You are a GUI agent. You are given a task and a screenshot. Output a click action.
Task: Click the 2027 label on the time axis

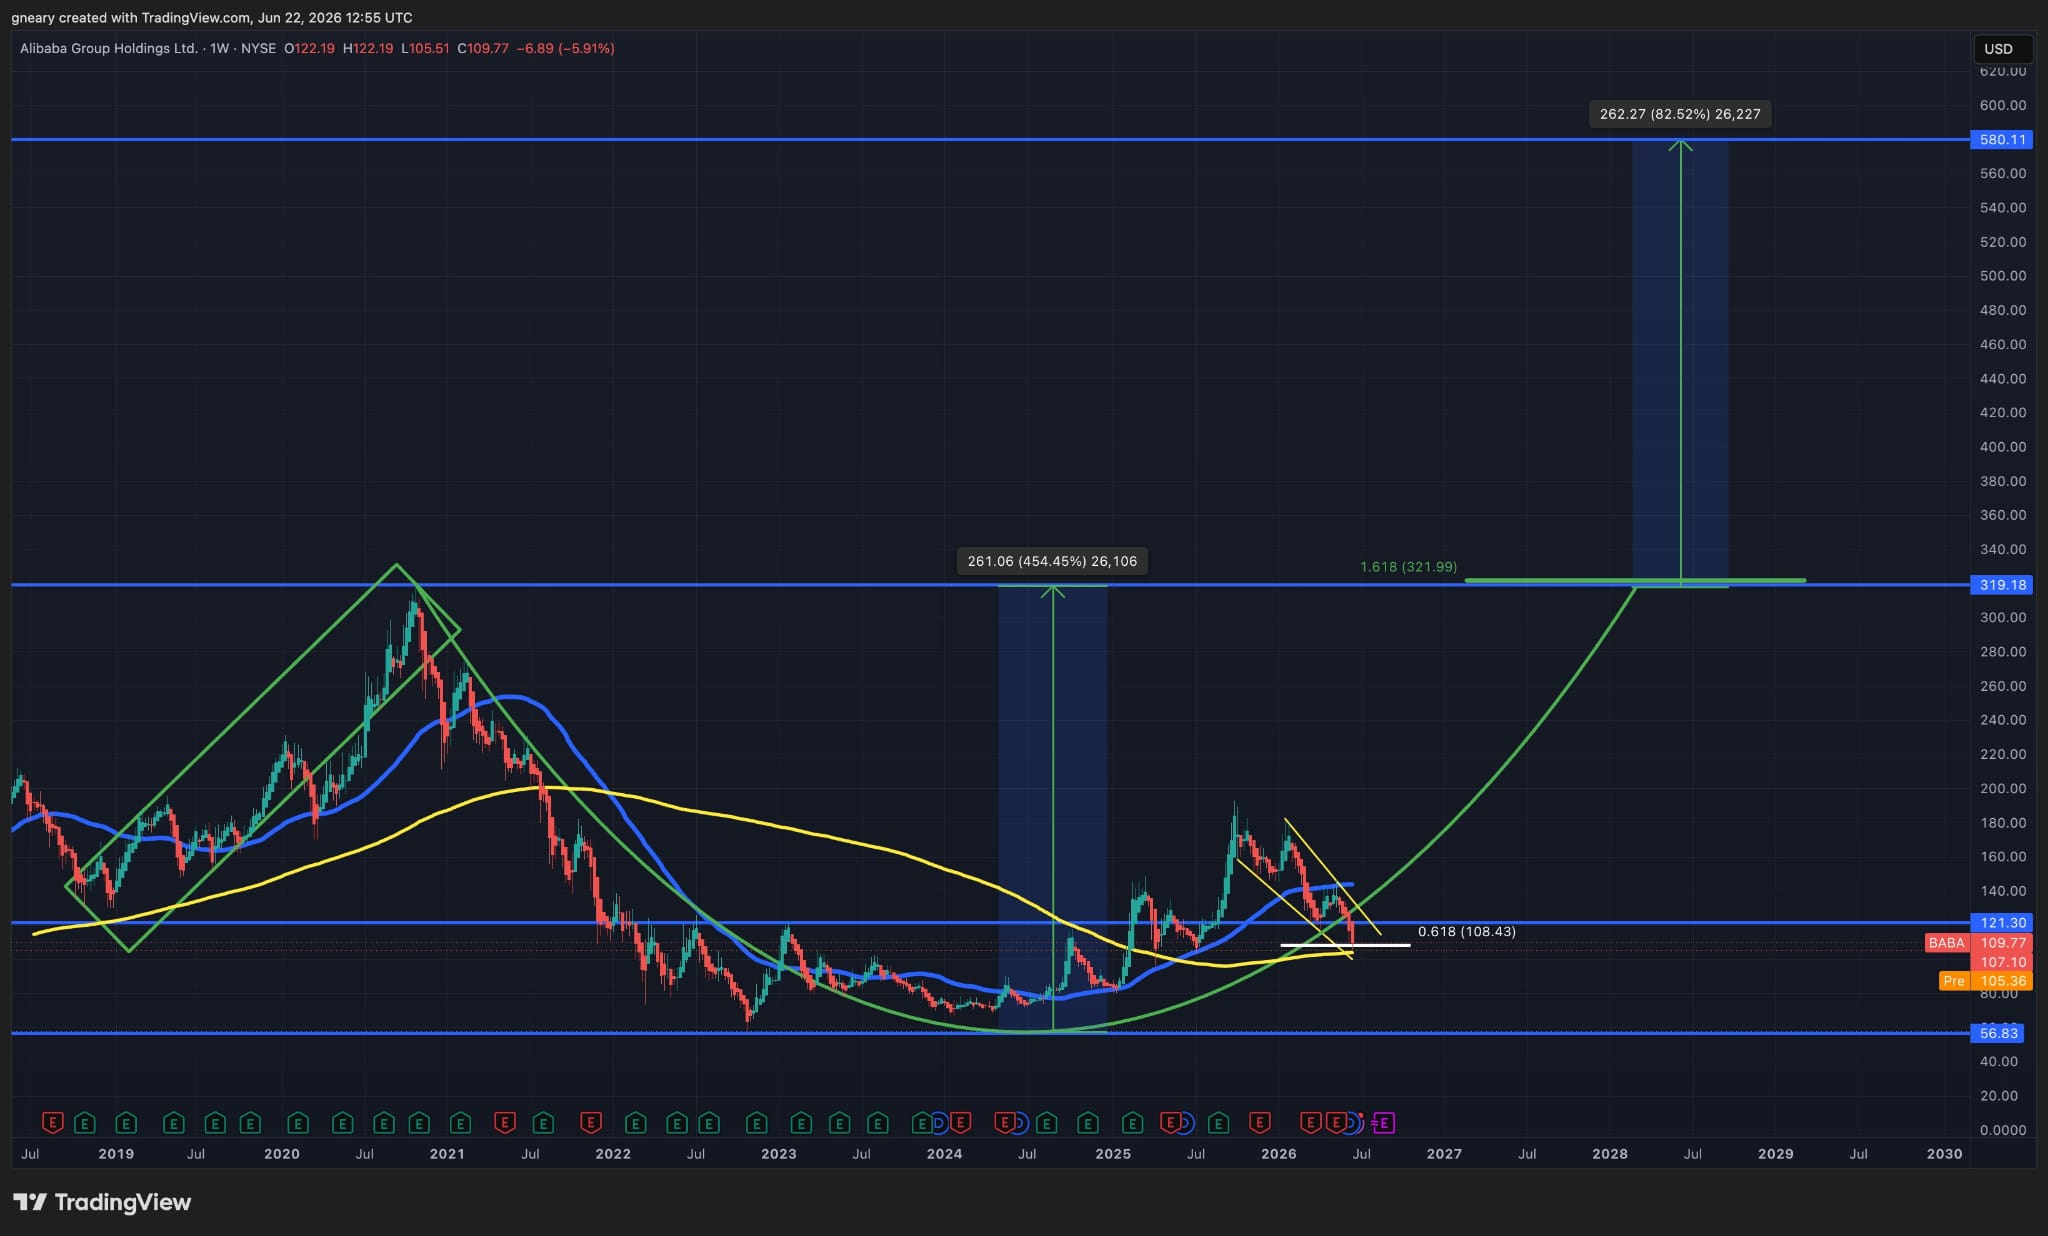(1444, 1154)
